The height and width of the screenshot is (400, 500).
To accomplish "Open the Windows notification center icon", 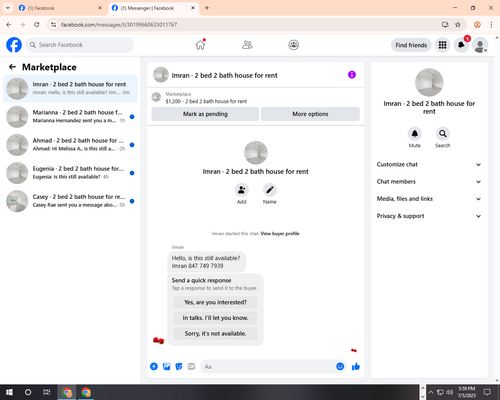I will (x=487, y=392).
